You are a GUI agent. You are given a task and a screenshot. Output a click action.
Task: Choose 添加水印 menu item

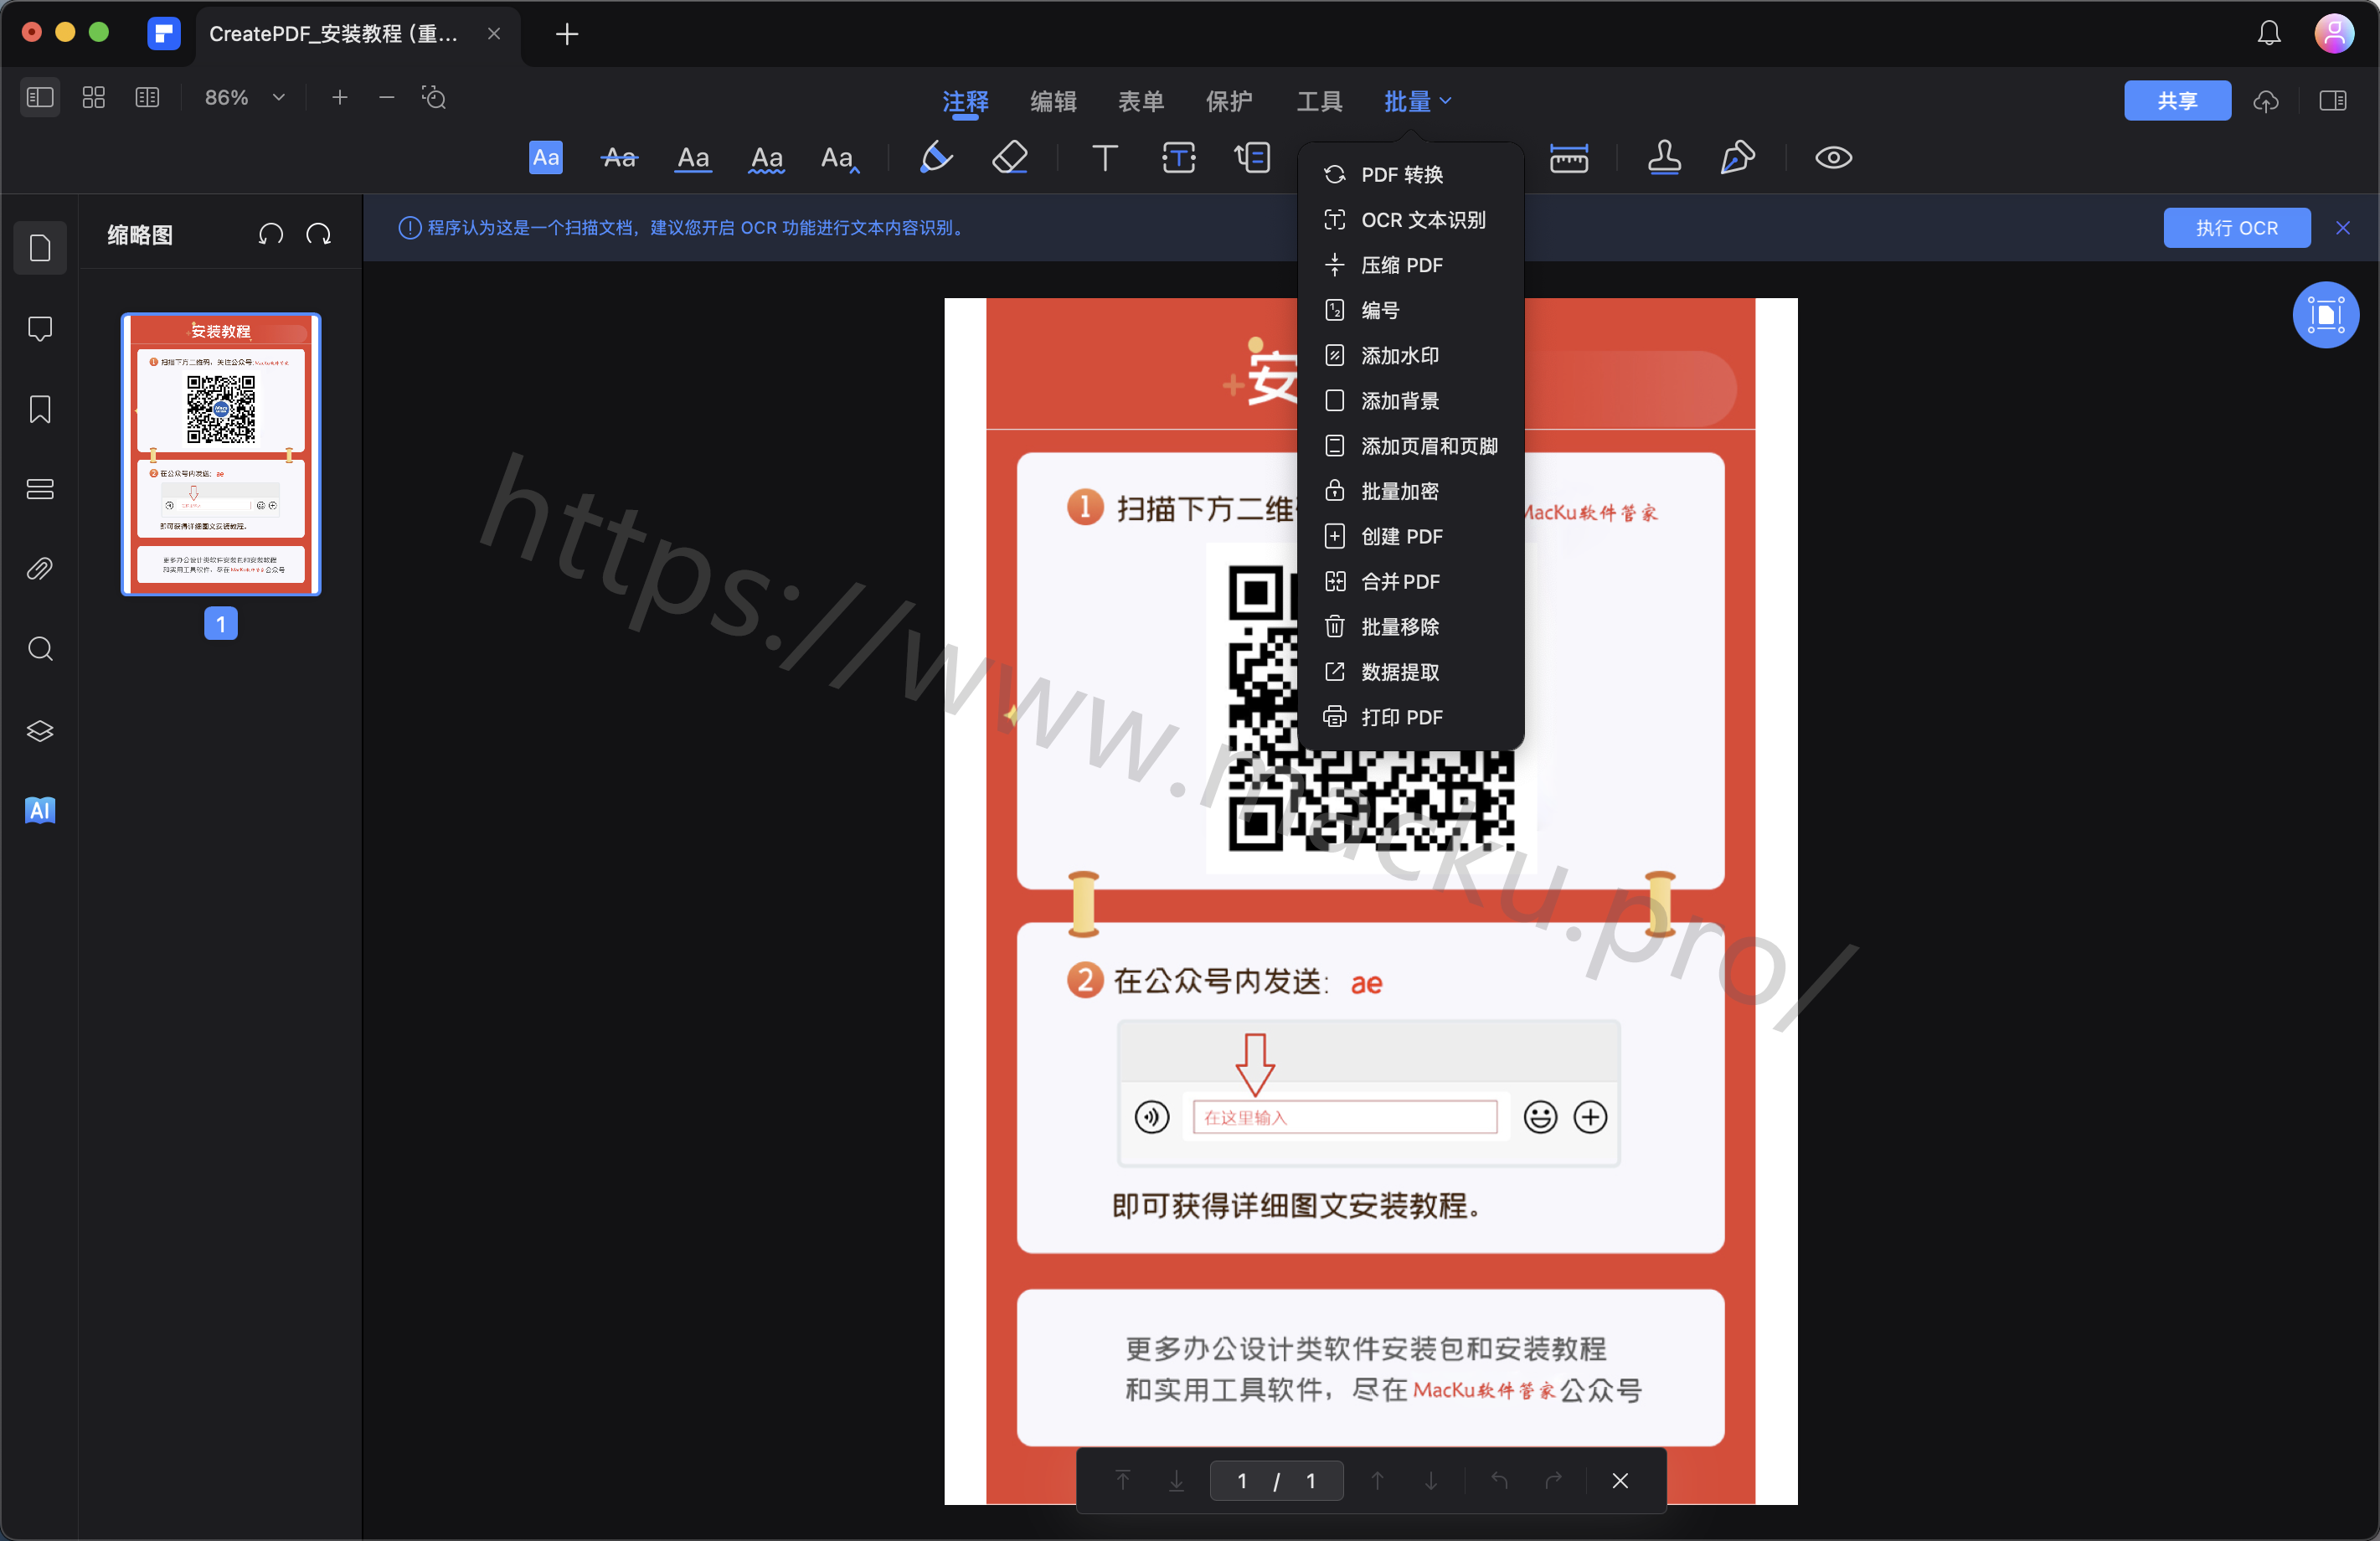click(1410, 356)
